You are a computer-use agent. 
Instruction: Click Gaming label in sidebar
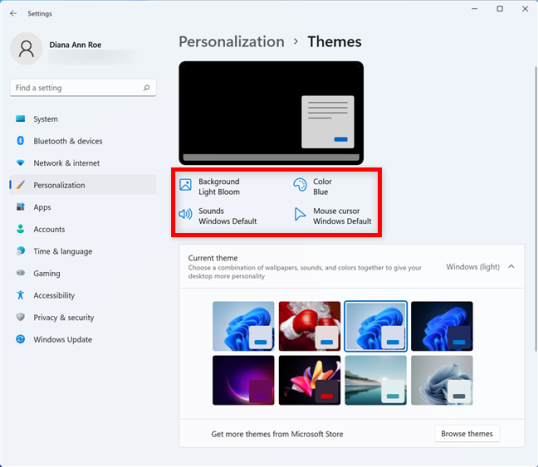pyautogui.click(x=47, y=273)
